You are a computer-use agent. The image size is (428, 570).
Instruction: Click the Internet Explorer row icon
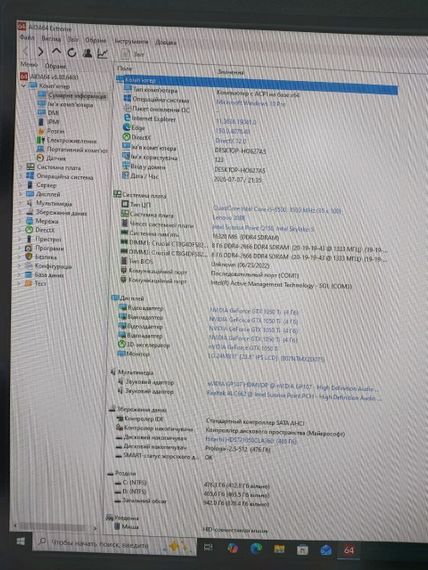pos(127,118)
